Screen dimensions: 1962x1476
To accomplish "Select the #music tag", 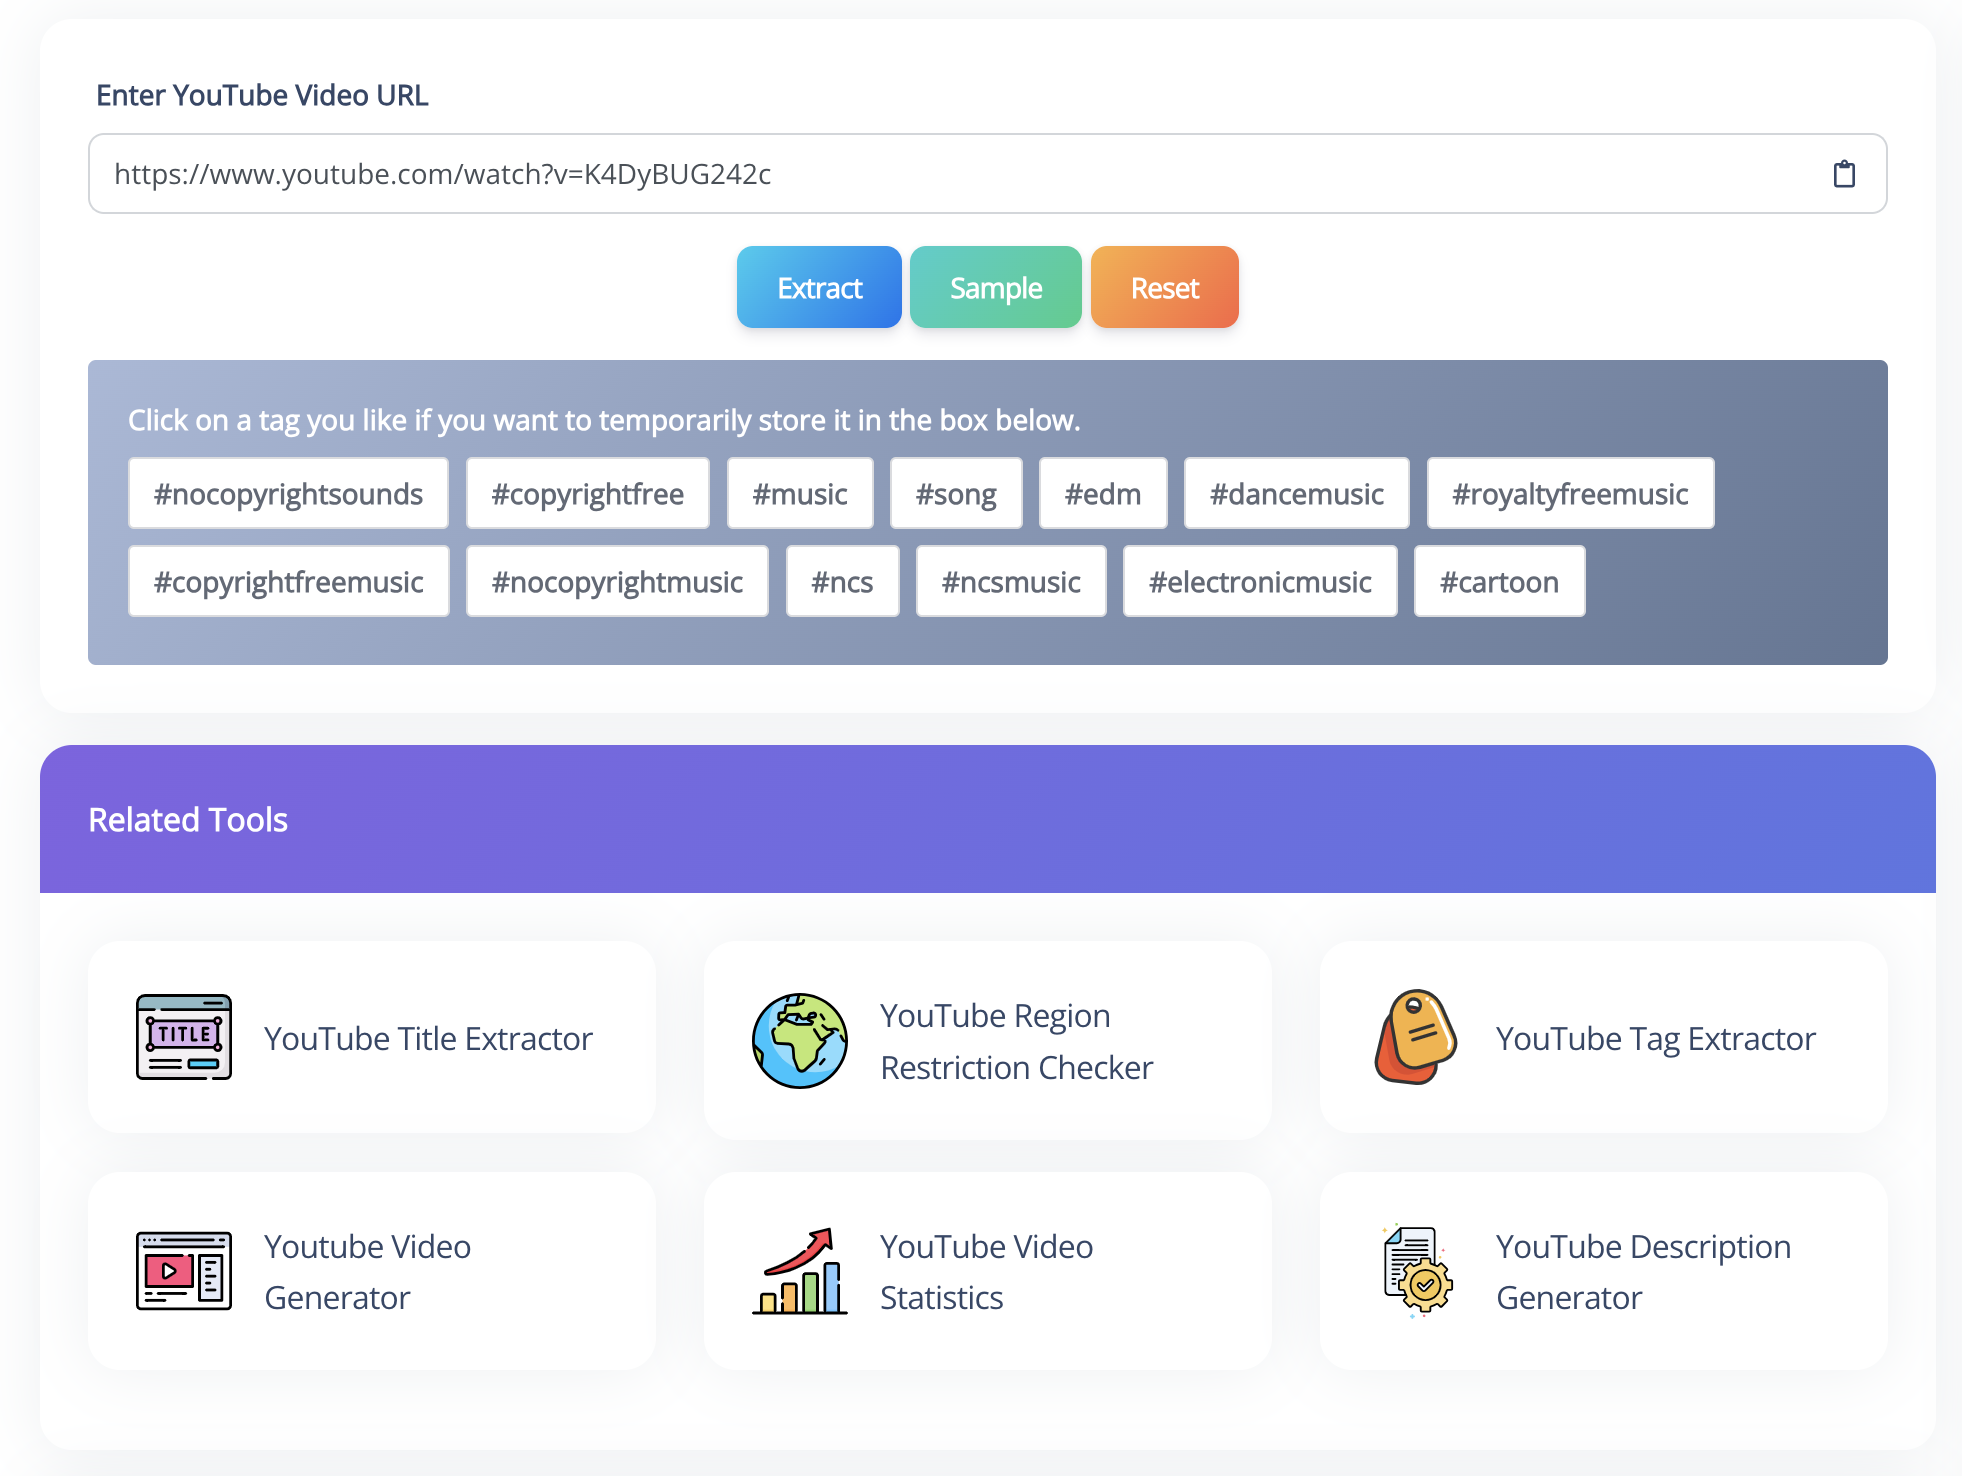I will coord(800,492).
